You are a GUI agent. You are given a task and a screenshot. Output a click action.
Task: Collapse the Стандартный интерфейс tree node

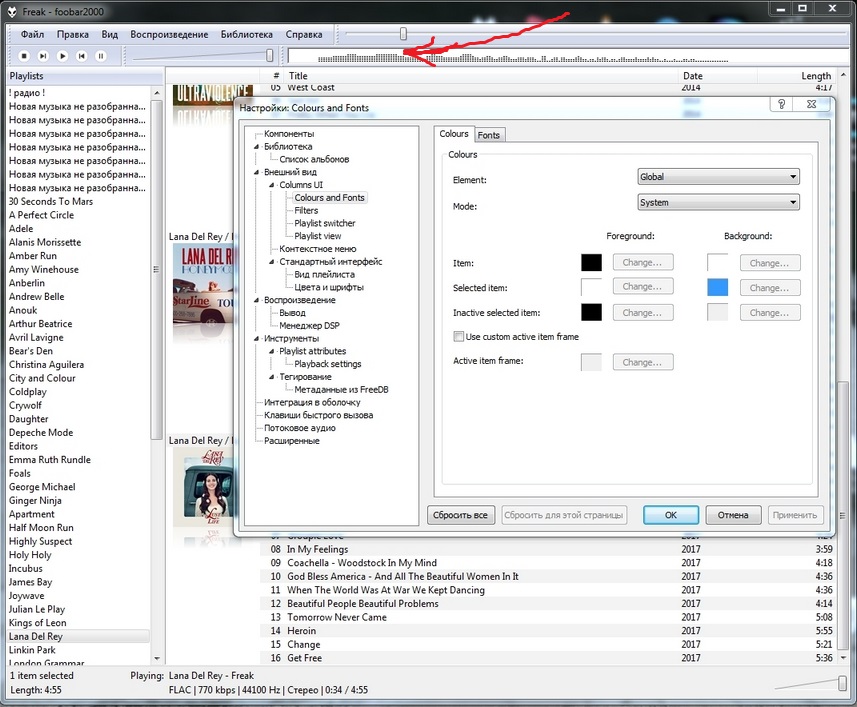[x=272, y=262]
